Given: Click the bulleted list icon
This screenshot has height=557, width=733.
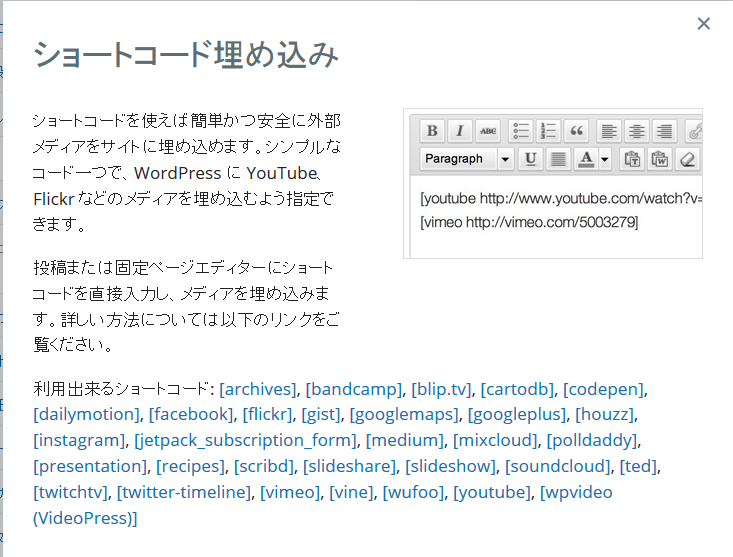Looking at the screenshot, I should 521,131.
